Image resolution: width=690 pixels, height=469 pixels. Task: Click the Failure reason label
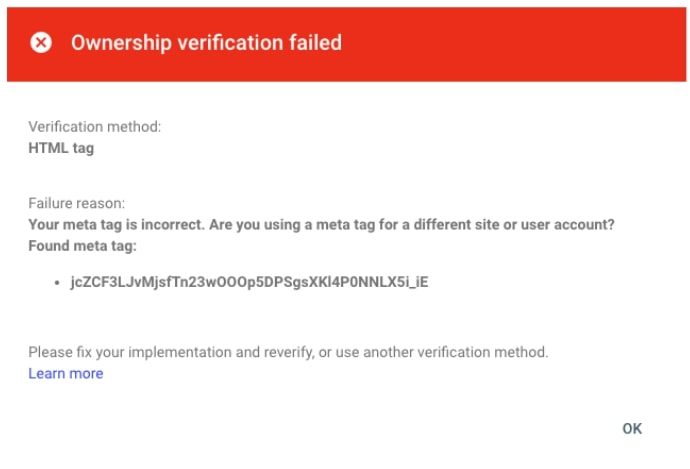[77, 203]
